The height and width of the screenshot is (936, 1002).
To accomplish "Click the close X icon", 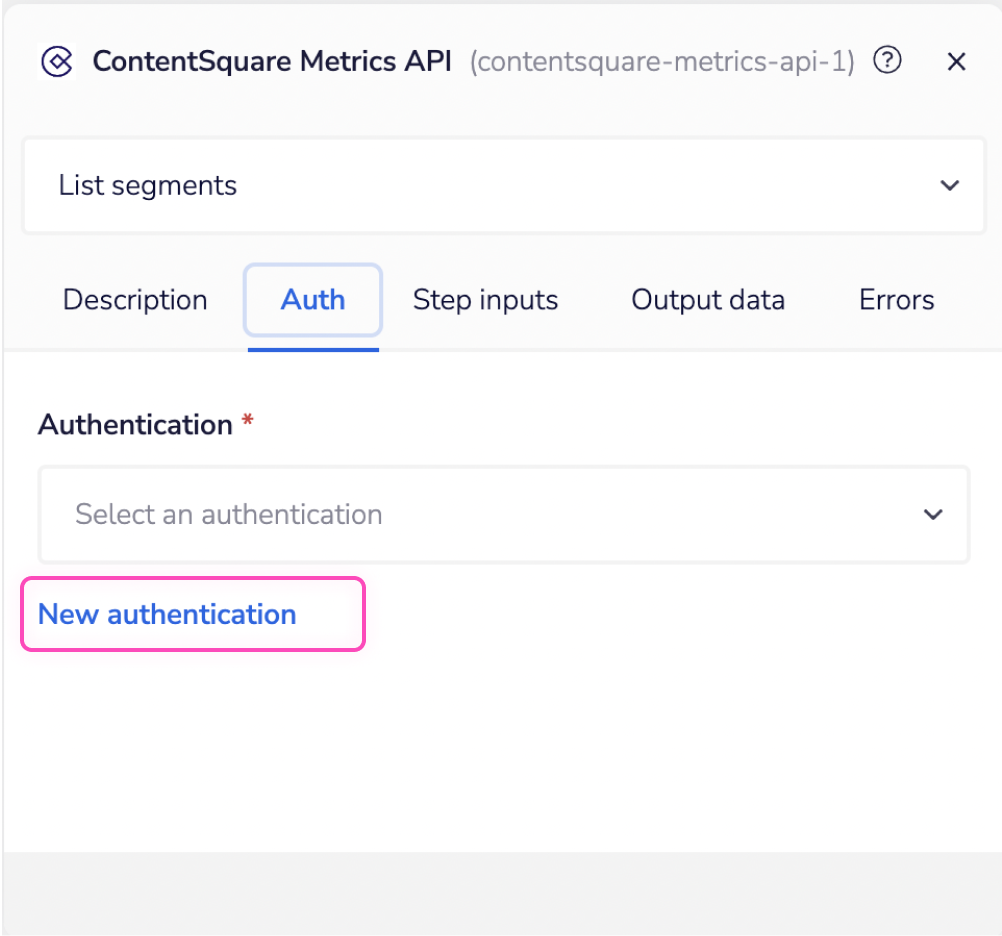I will tap(956, 61).
